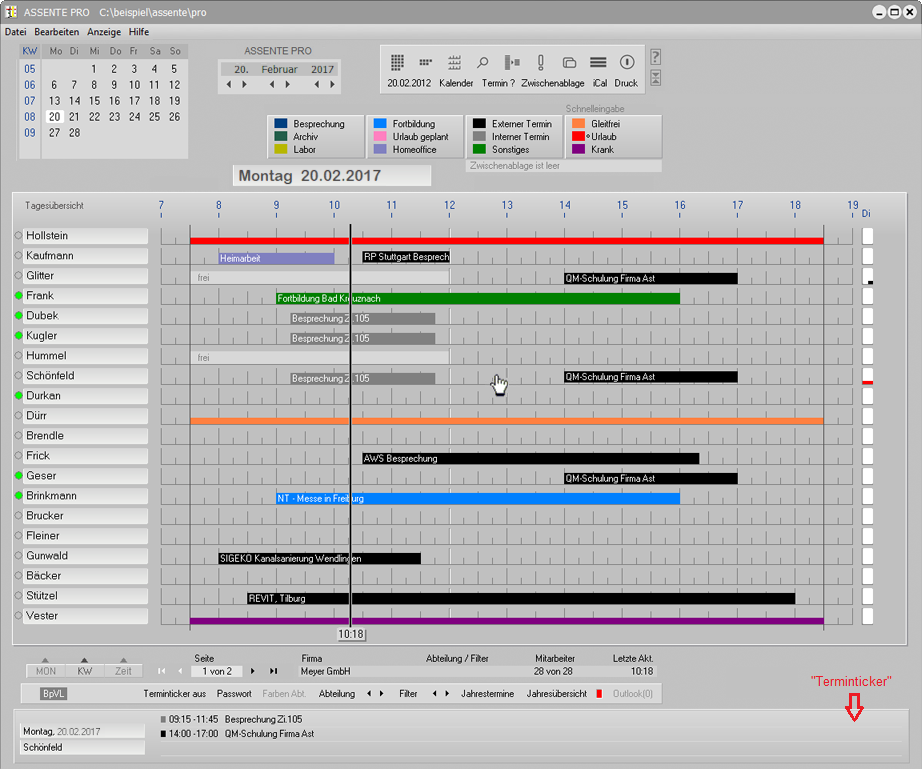The height and width of the screenshot is (769, 922).
Task: Open the 20.02.2012 date grid icon
Action: click(x=397, y=62)
